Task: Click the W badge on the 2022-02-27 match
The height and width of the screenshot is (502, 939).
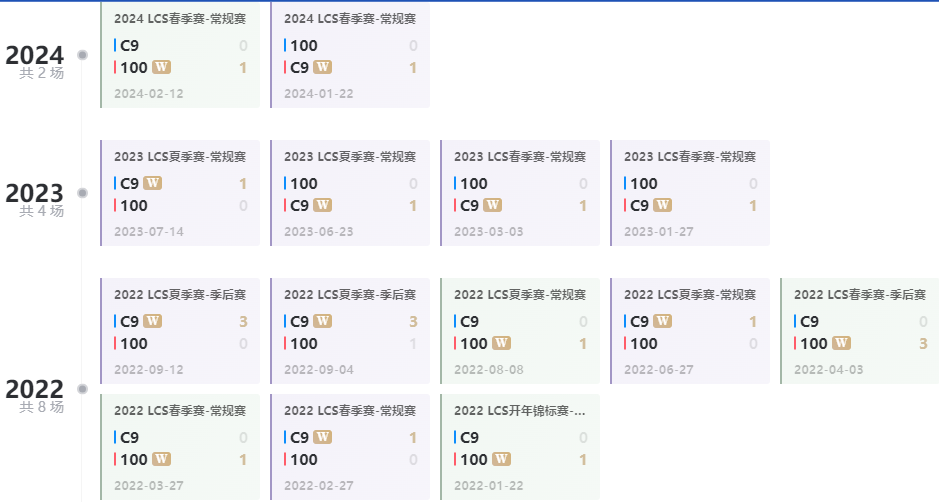Action: [x=323, y=437]
